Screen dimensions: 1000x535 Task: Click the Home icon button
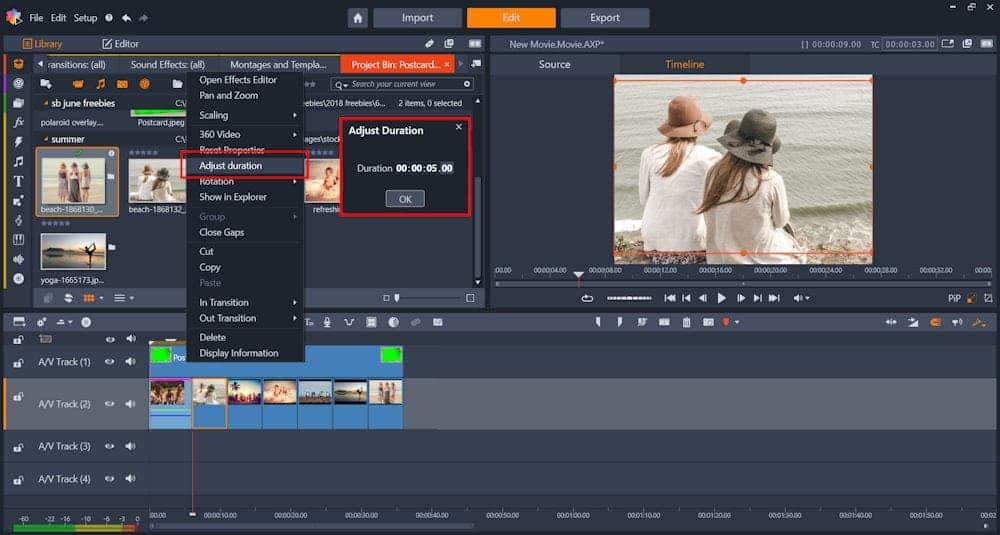coord(357,18)
